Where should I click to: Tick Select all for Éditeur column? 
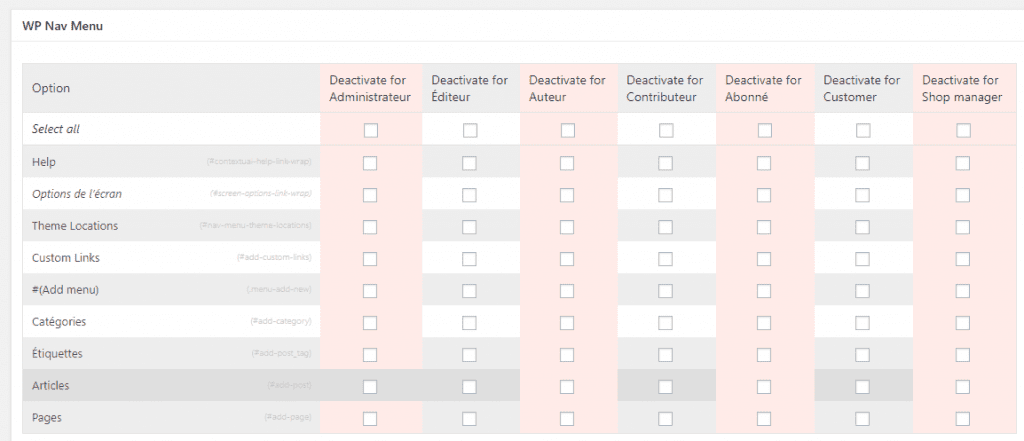click(470, 130)
